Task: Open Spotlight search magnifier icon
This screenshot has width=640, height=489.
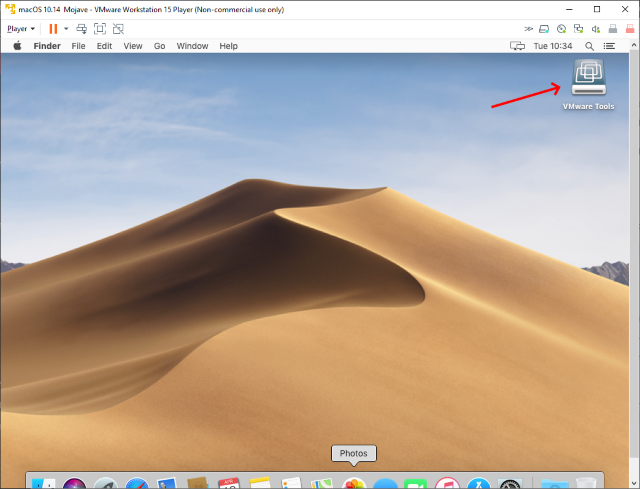Action: (589, 46)
